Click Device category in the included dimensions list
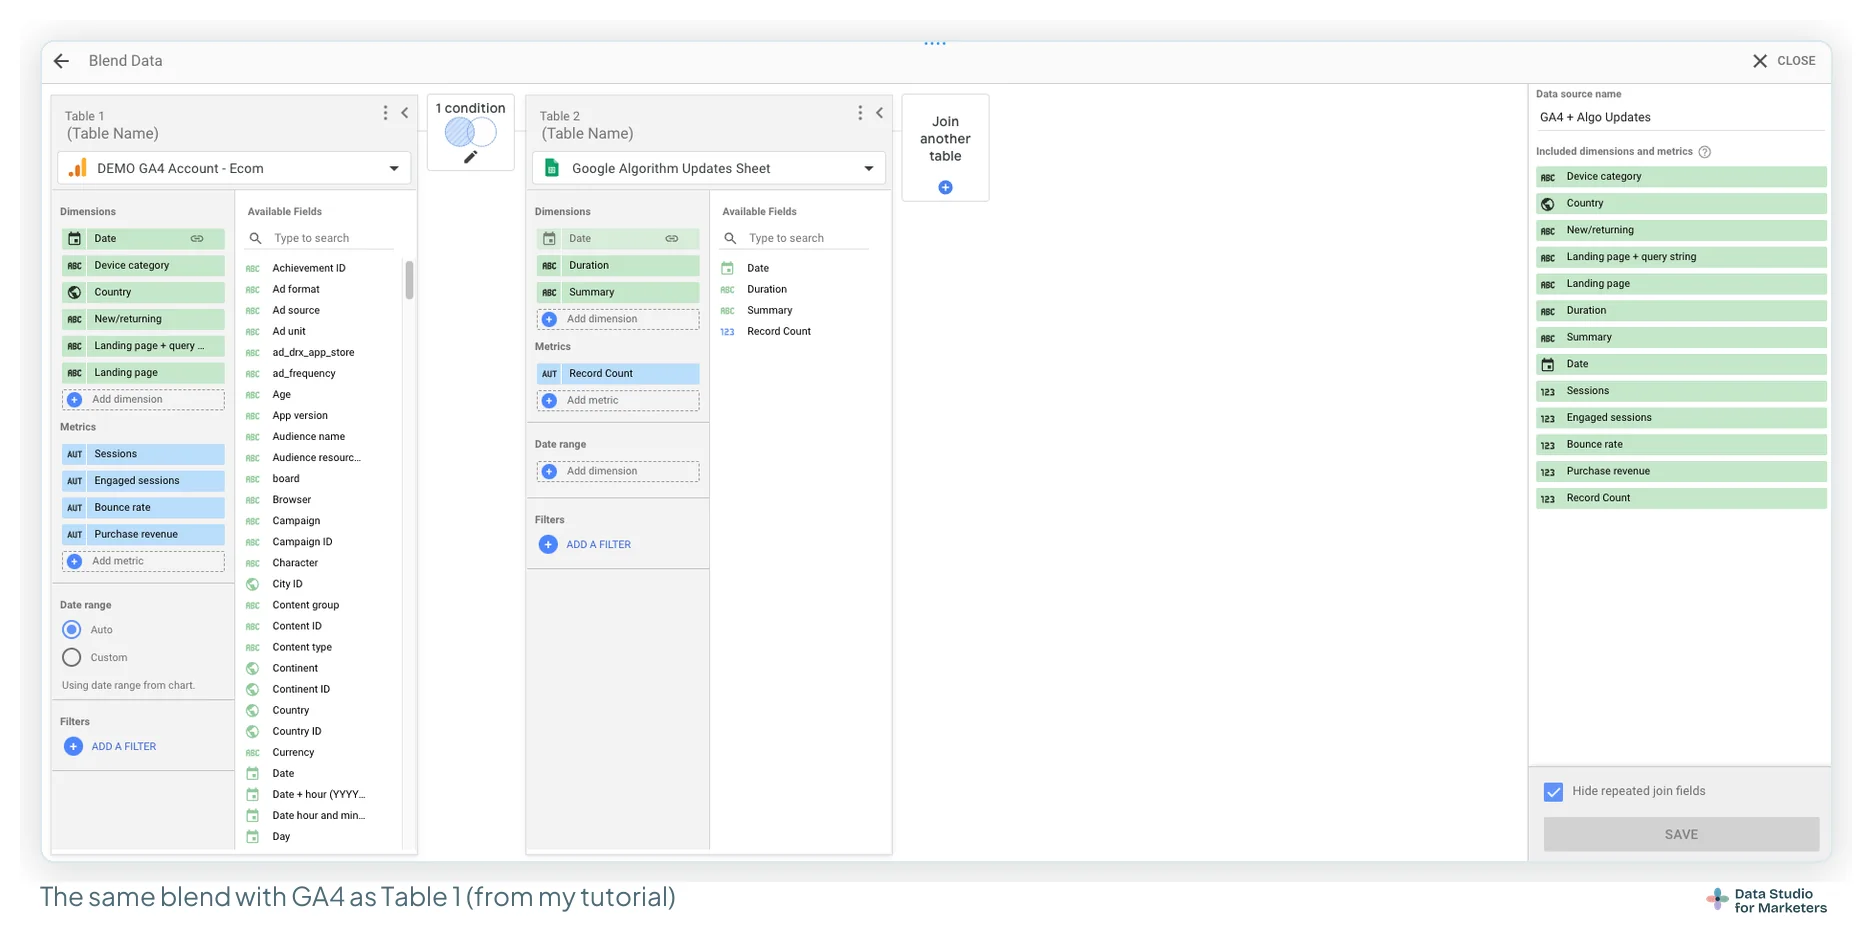The image size is (1872, 936). pos(1681,177)
